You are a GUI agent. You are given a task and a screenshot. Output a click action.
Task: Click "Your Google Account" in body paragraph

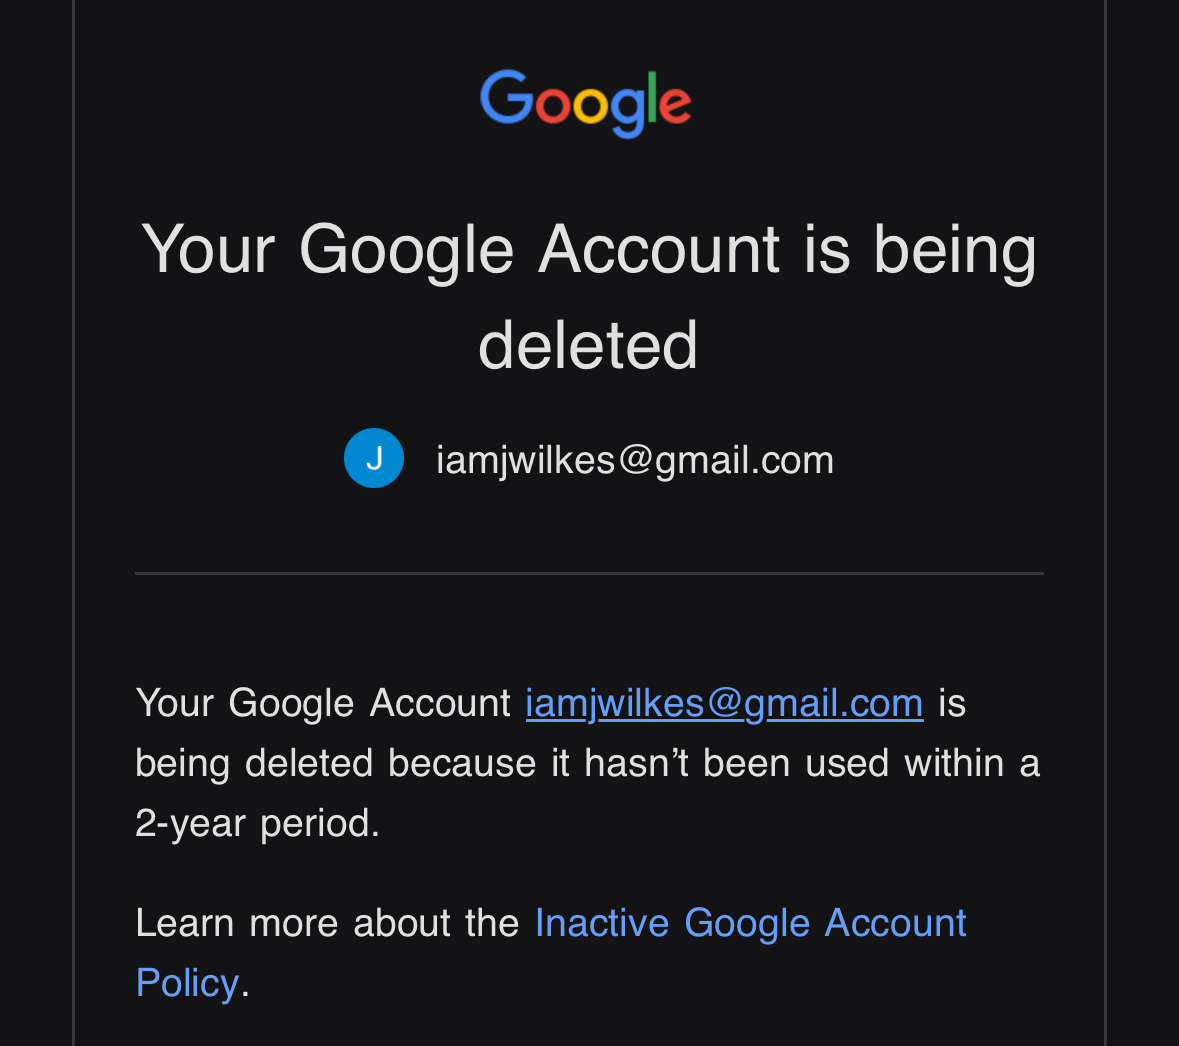click(323, 703)
